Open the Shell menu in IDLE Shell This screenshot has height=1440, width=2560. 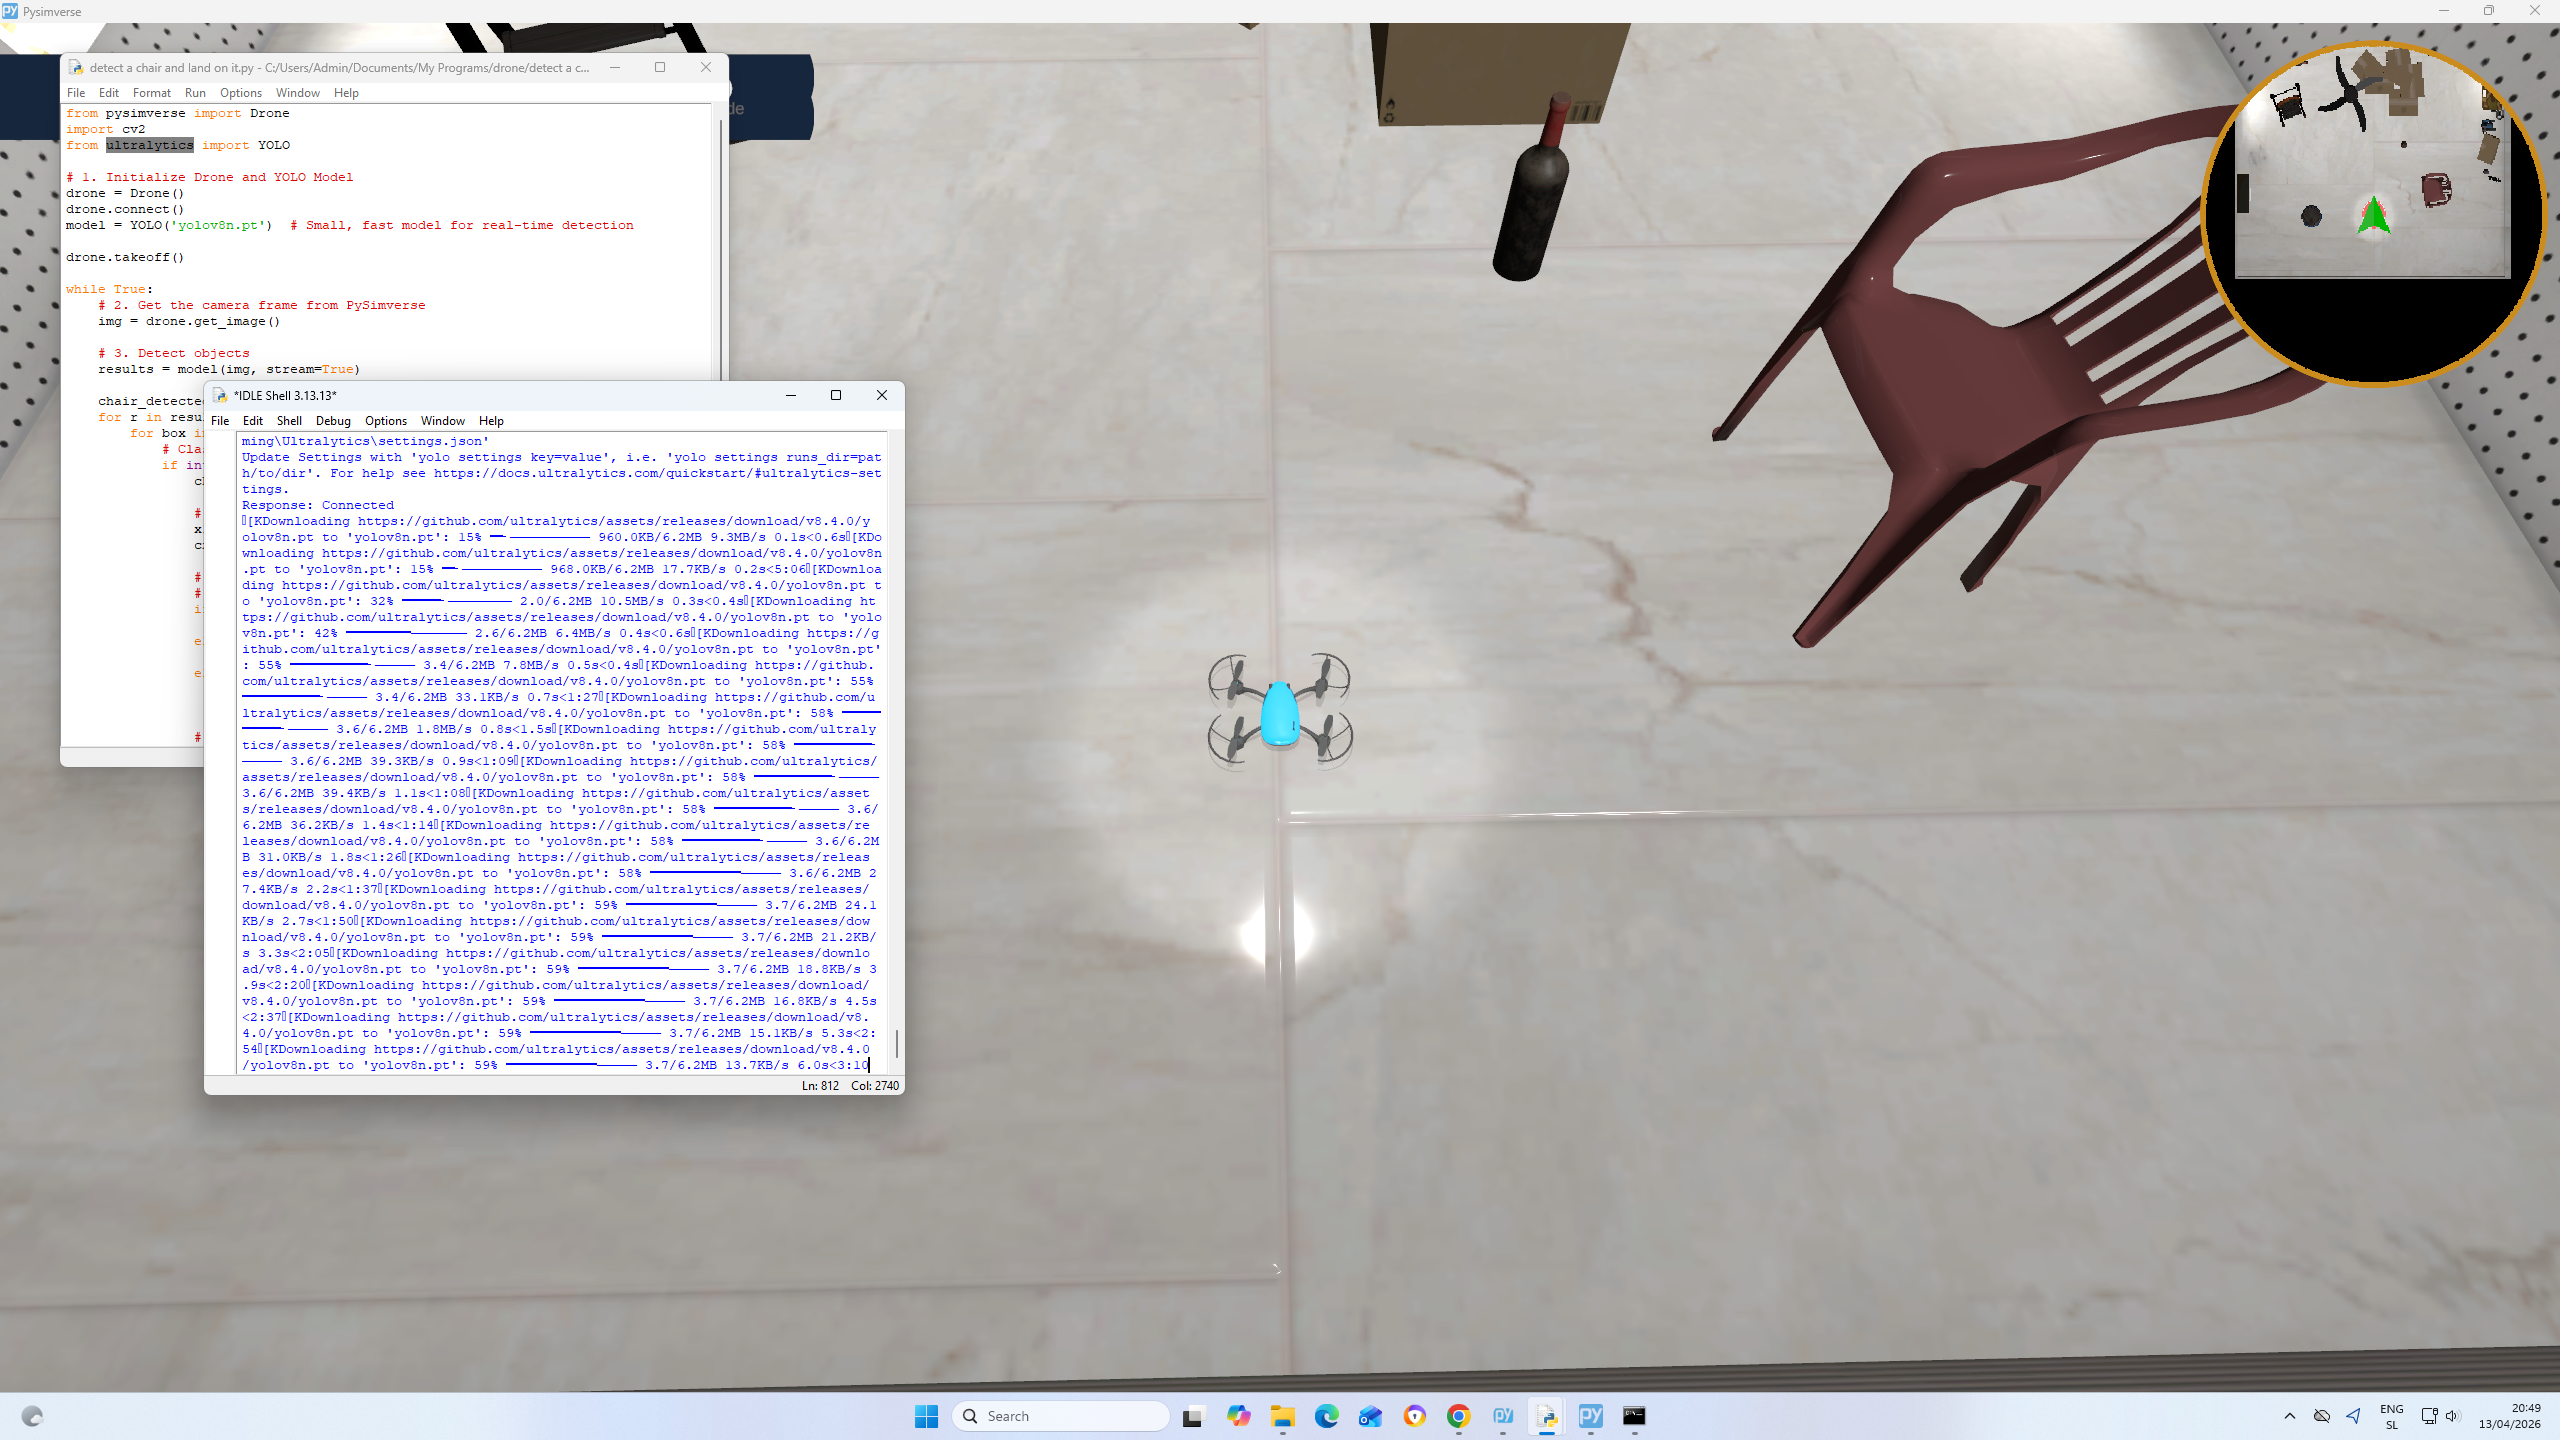pos(289,421)
